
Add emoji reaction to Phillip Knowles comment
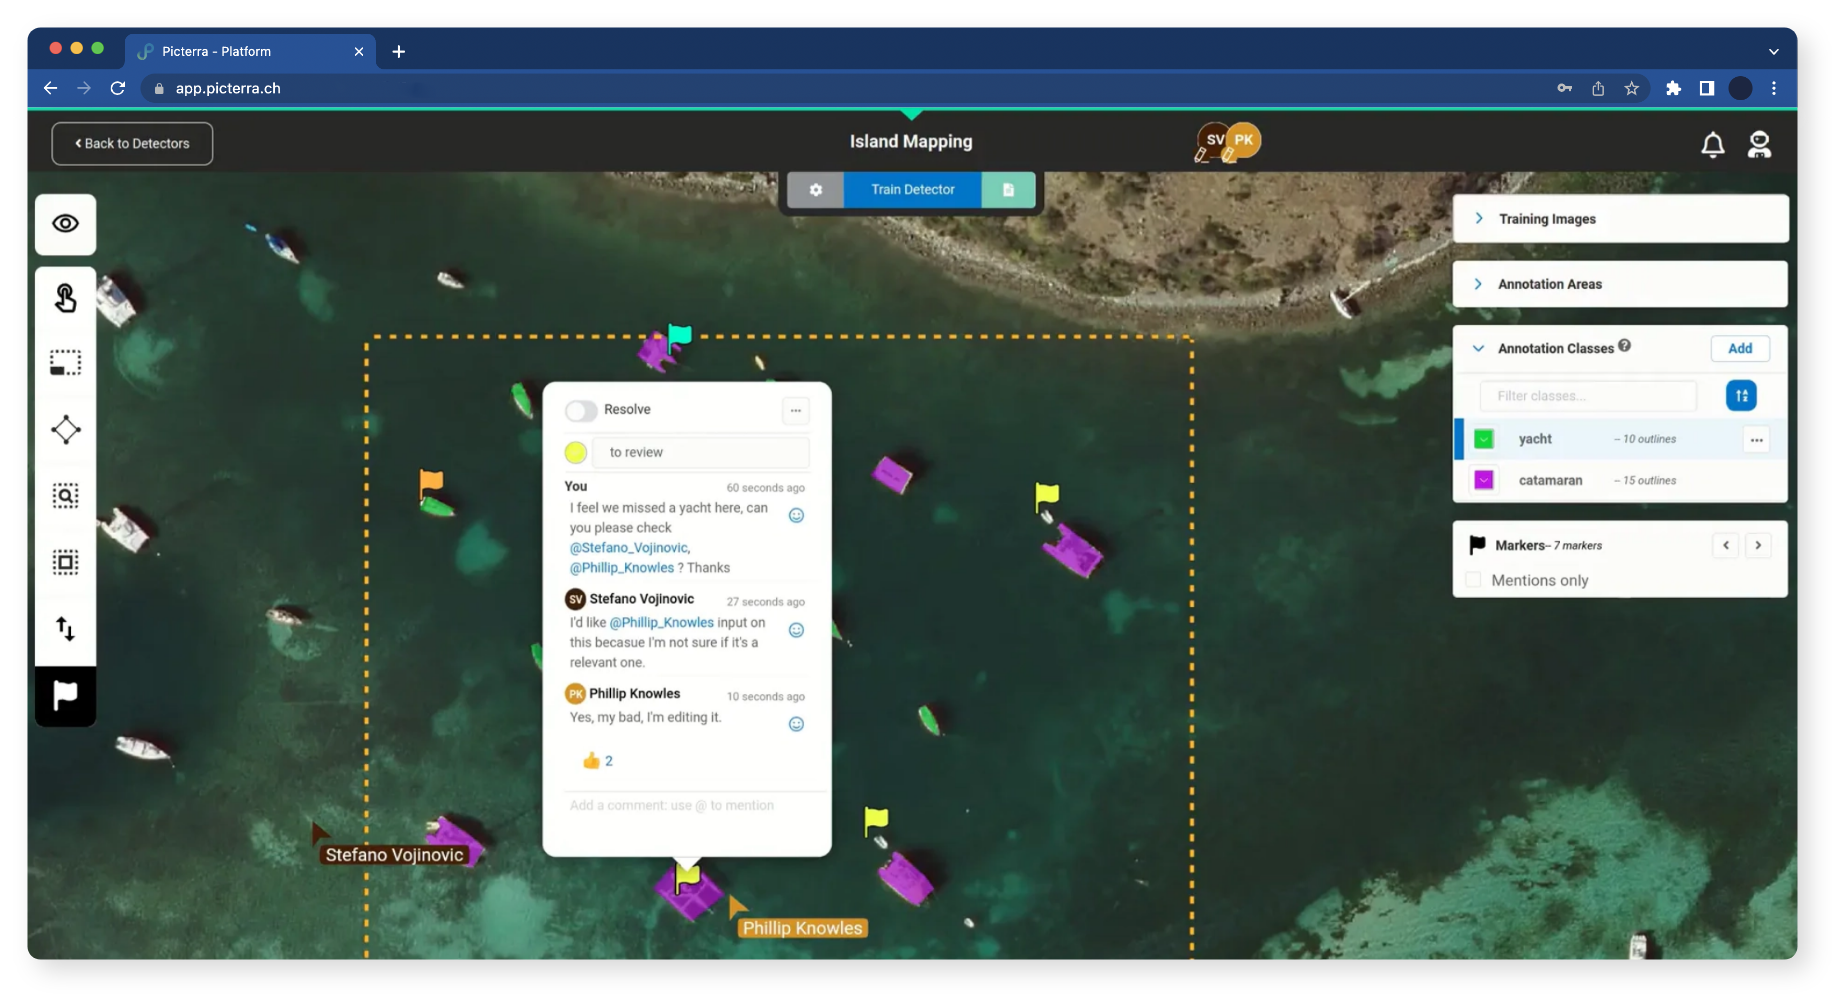[x=796, y=724]
